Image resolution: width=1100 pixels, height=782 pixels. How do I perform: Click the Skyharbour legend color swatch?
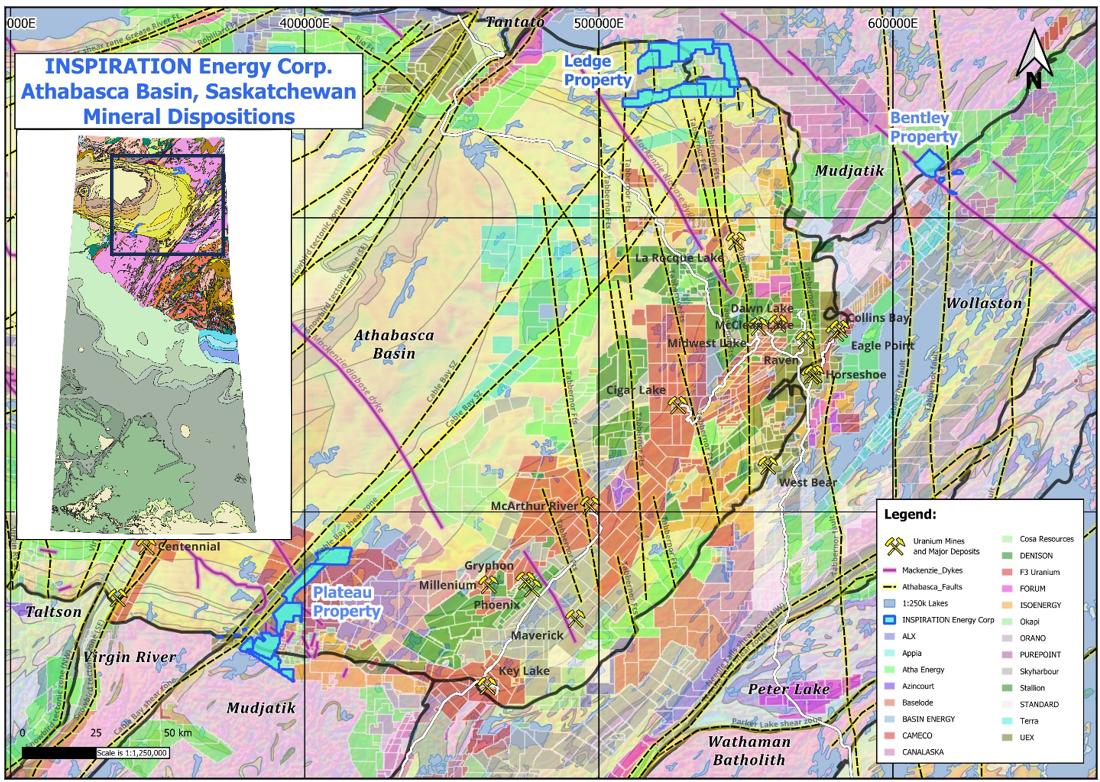[1007, 671]
